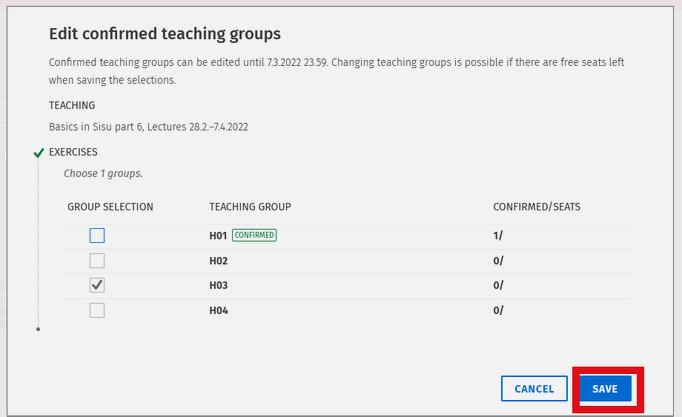
Task: Tick the H01 group selection checkbox
Action: coord(97,236)
